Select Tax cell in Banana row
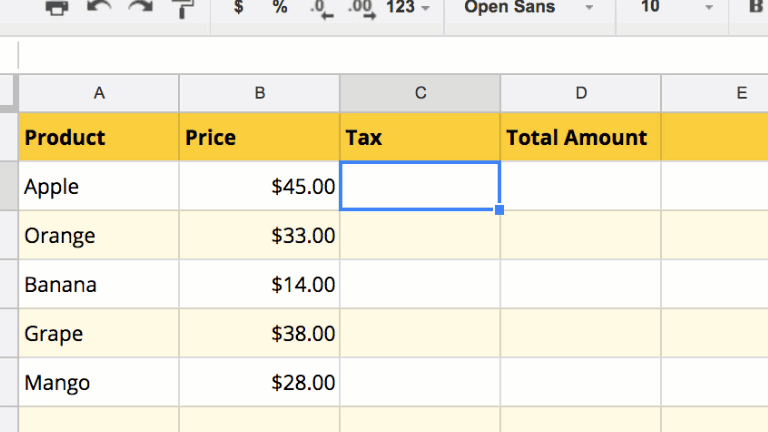 [420, 284]
